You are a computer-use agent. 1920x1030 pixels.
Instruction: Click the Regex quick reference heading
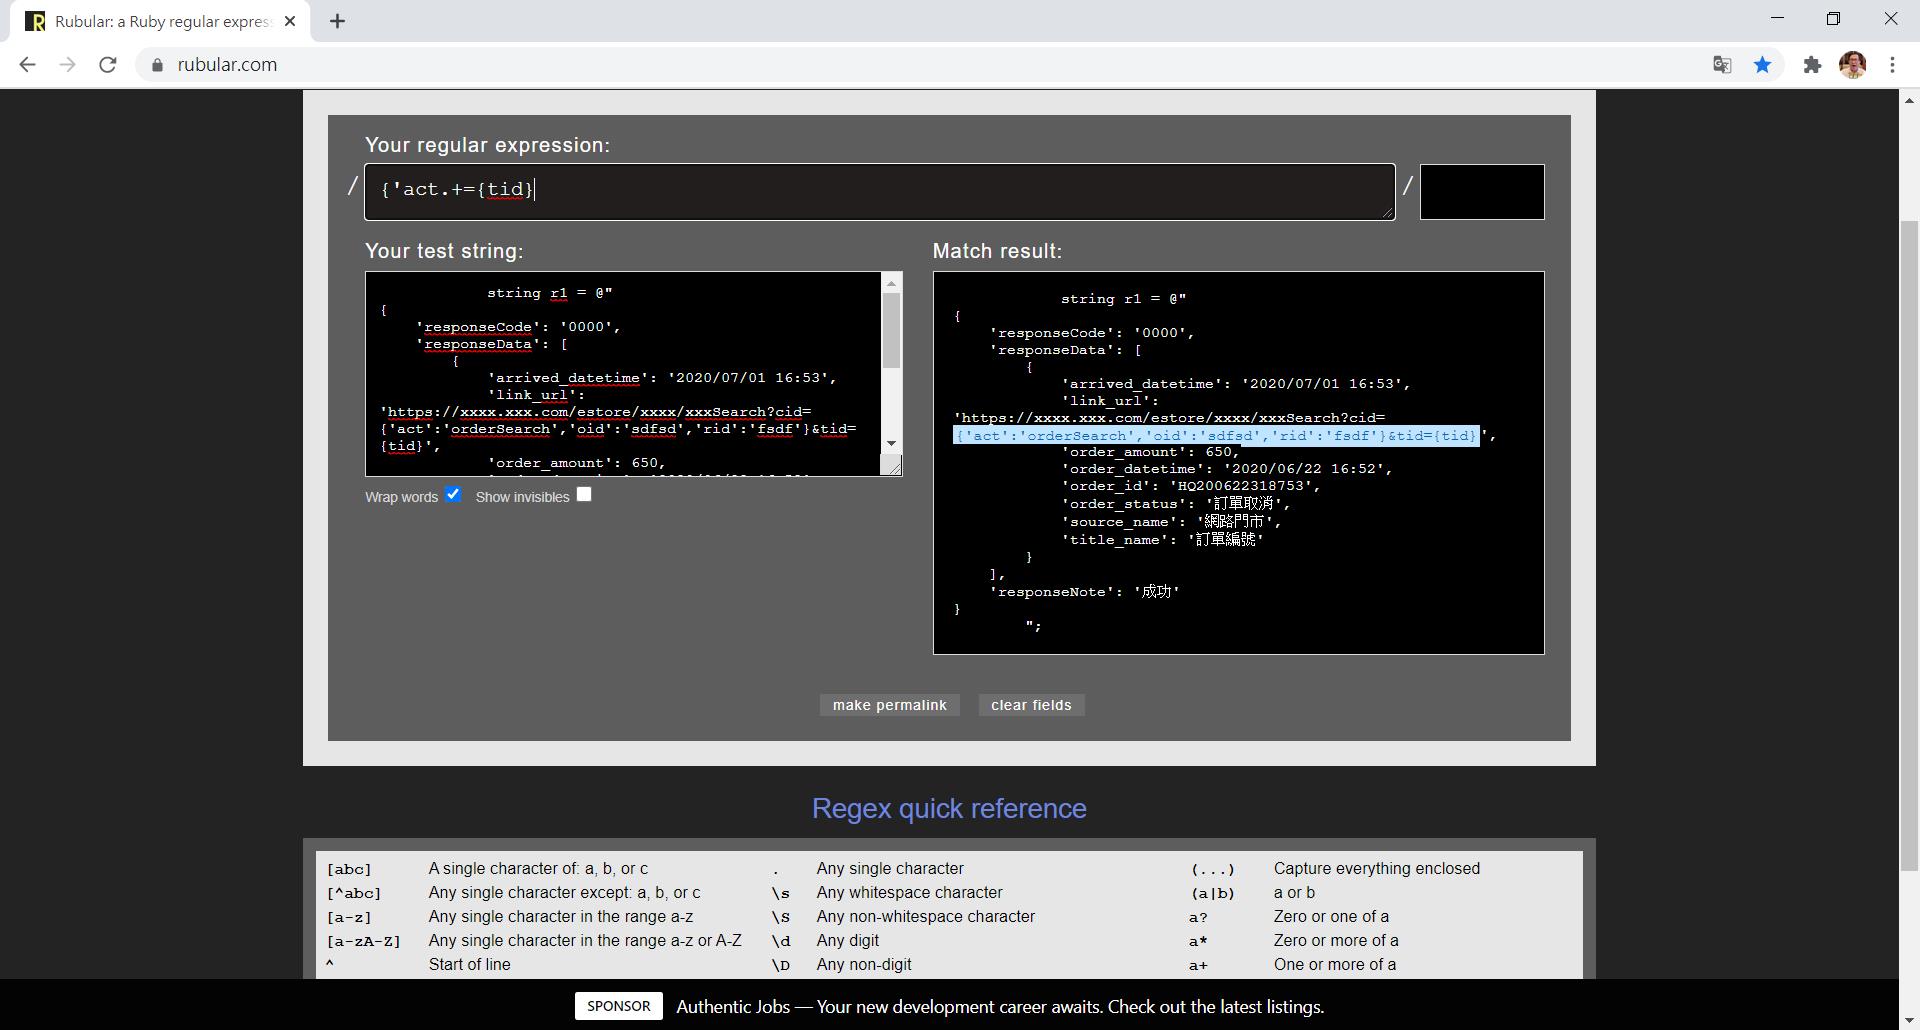point(949,808)
